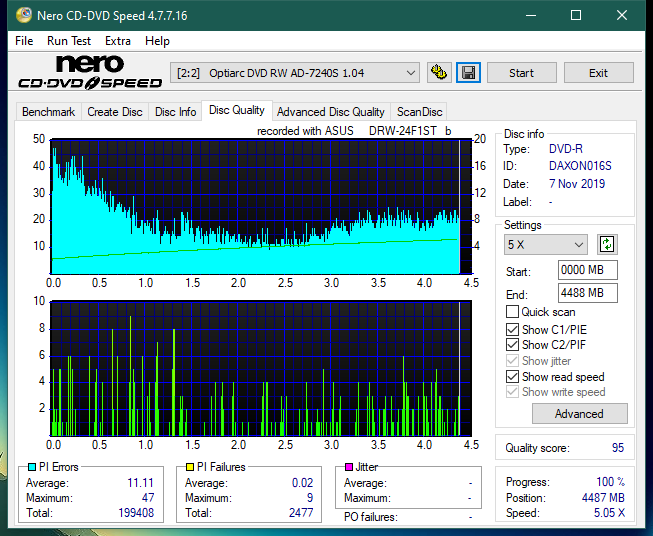Click the Advanced settings button
Viewport: 653px width, 536px height.
(579, 414)
